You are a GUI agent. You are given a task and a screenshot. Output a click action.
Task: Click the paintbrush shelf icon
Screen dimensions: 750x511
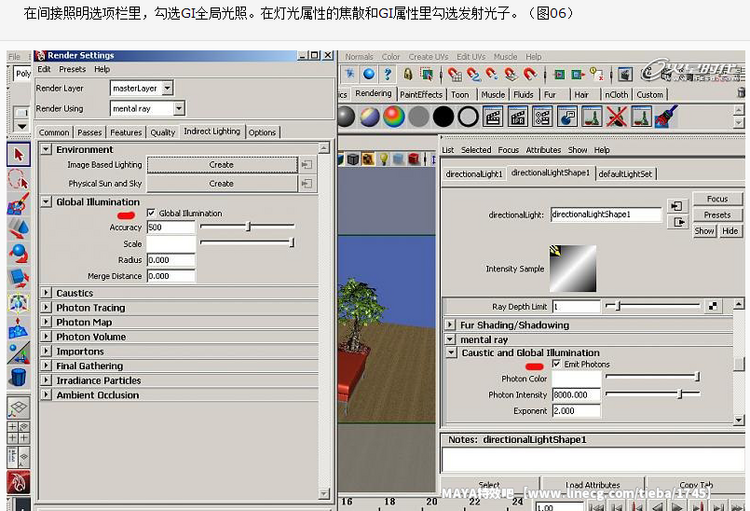pyautogui.click(x=666, y=116)
